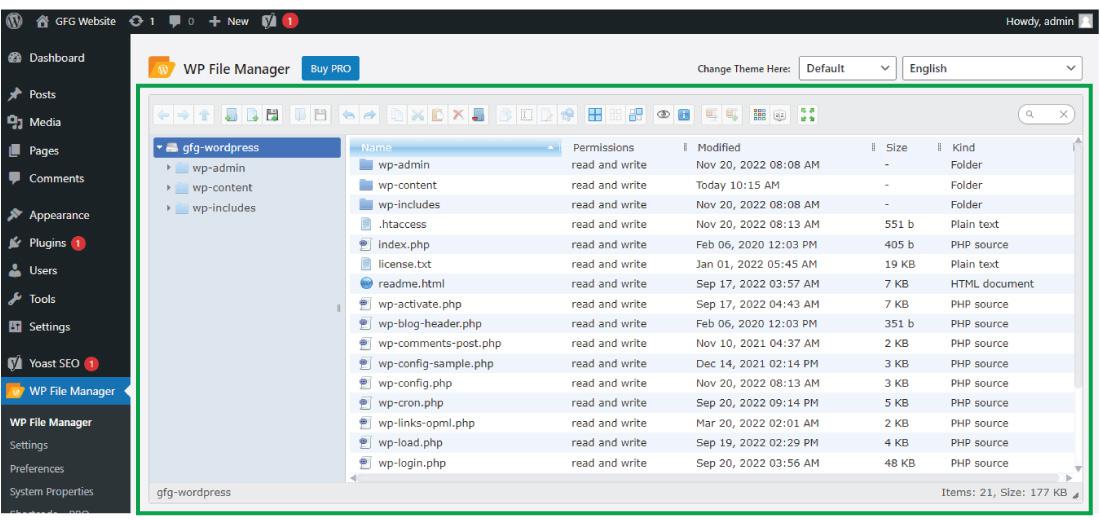Click the Copy icon in the toolbar
The image size is (1100, 520).
click(x=397, y=114)
